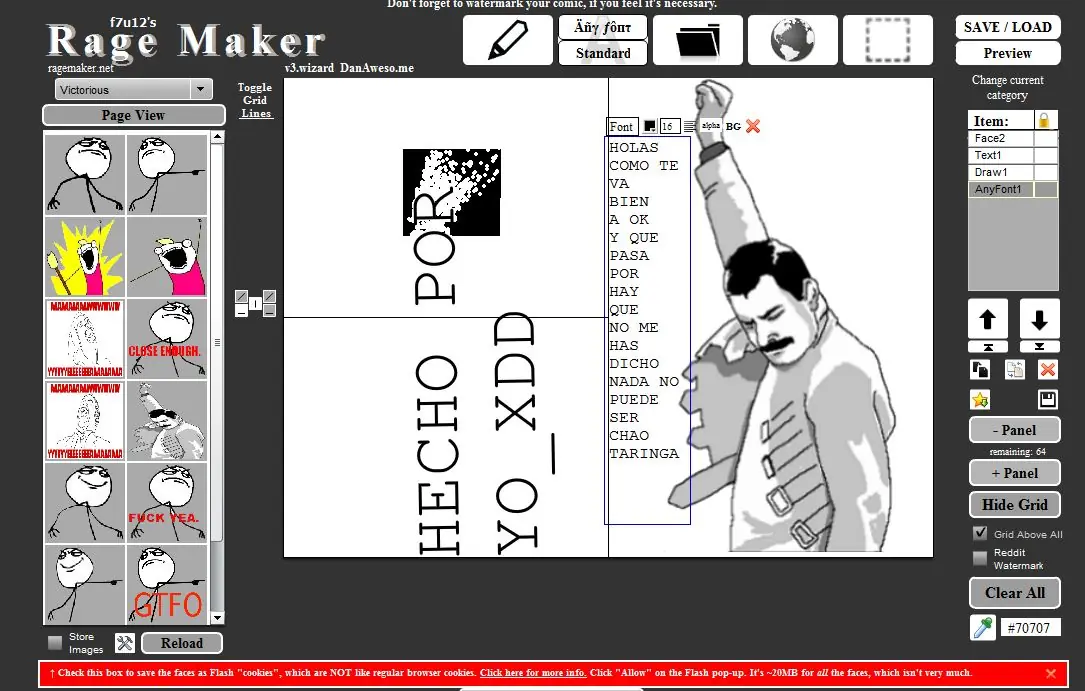This screenshot has height=691, width=1085.
Task: Click the face list scroll down arrow
Action: (217, 618)
